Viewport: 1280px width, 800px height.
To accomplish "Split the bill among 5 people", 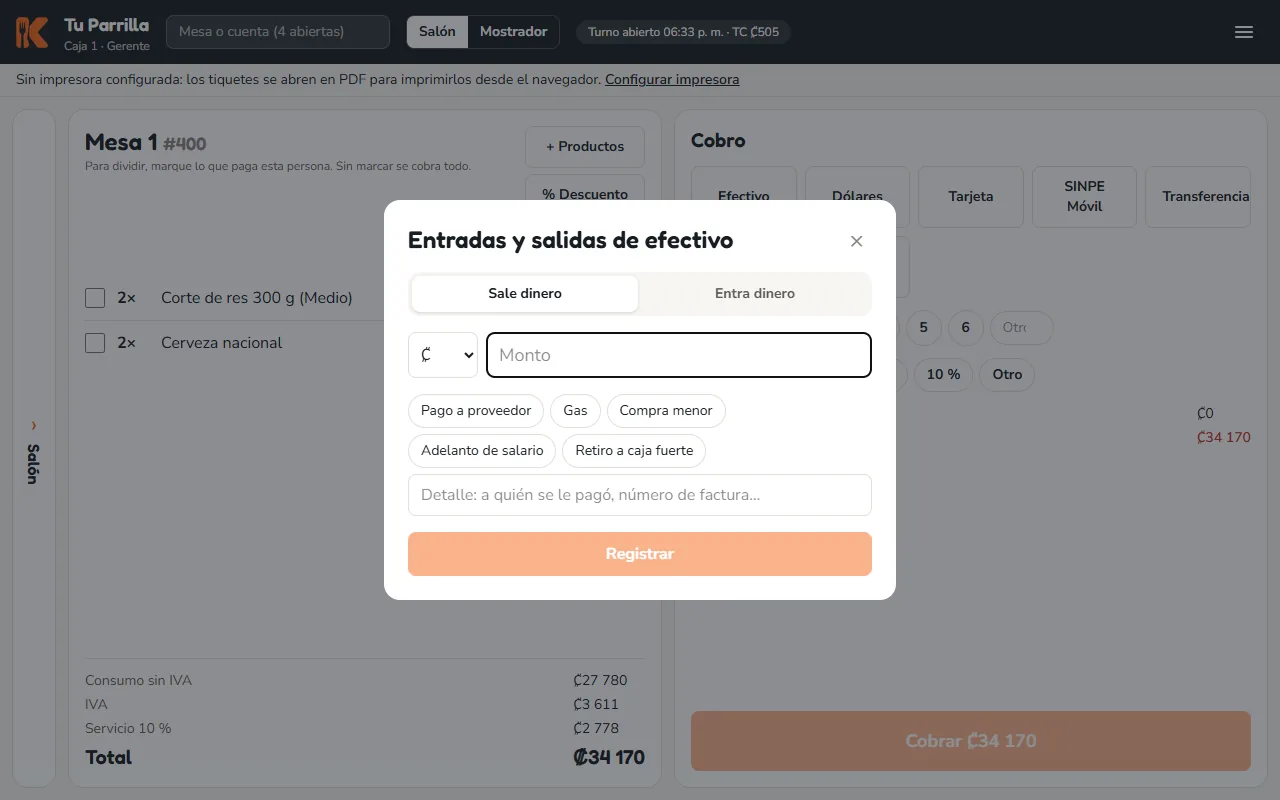I will pos(923,328).
